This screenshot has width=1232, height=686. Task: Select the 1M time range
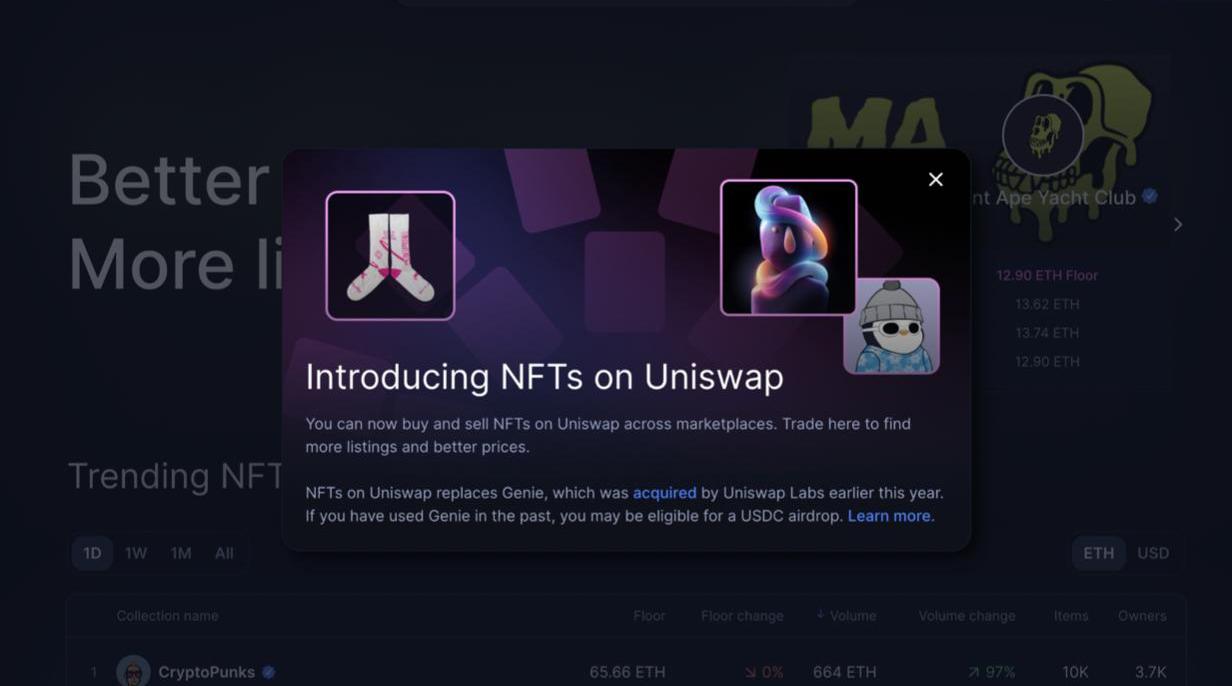[x=181, y=553]
